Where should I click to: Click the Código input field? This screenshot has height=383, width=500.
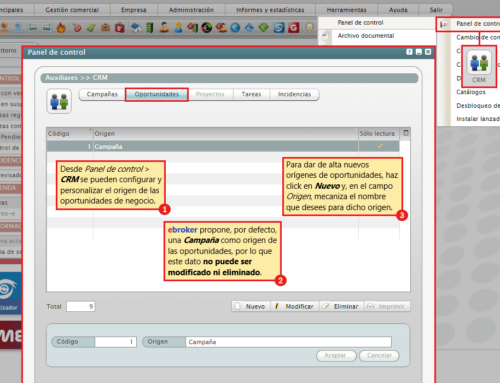pos(115,342)
